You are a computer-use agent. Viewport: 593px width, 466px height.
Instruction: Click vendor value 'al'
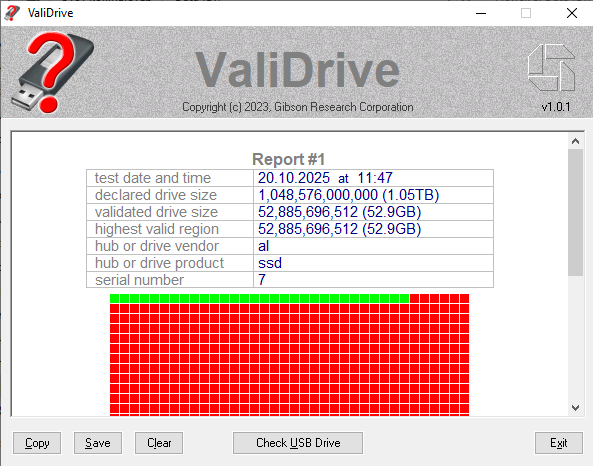point(264,246)
